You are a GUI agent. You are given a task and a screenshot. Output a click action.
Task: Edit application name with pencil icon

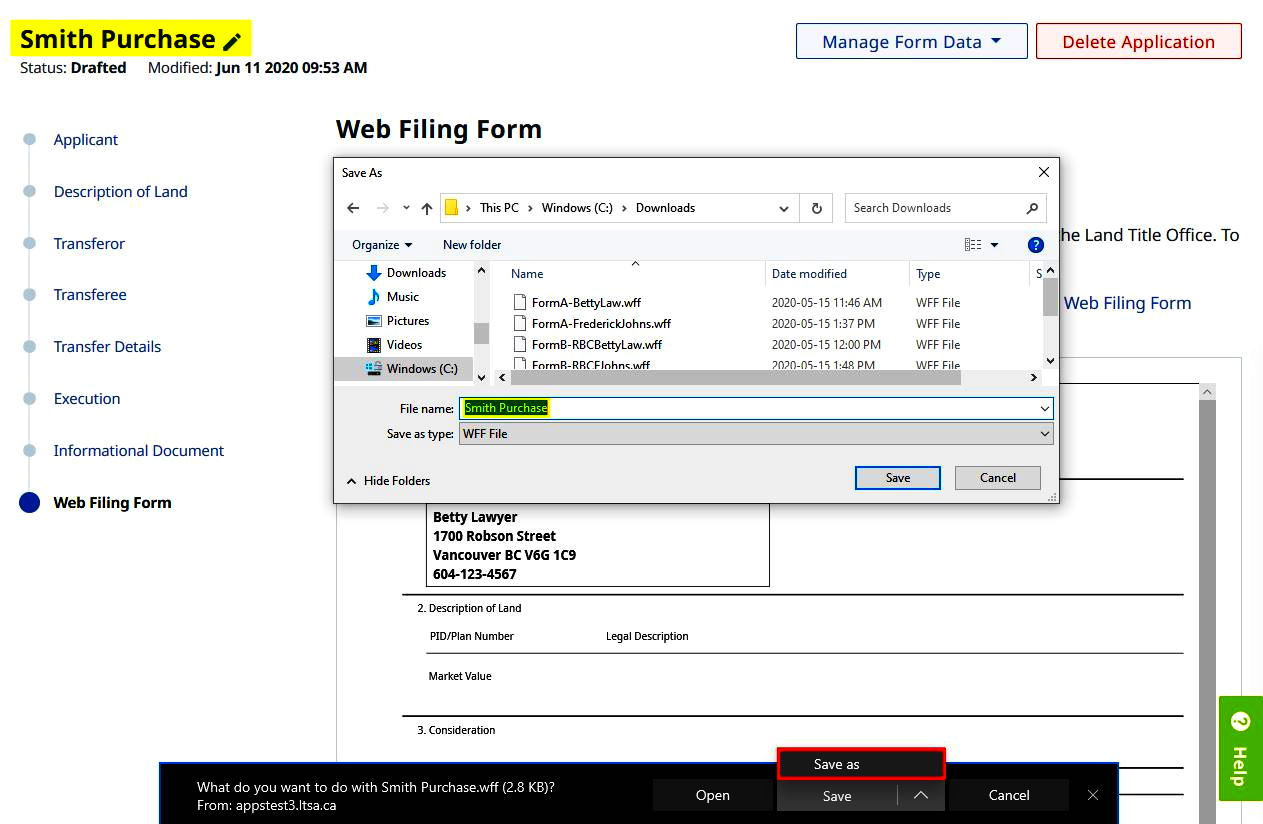[232, 41]
